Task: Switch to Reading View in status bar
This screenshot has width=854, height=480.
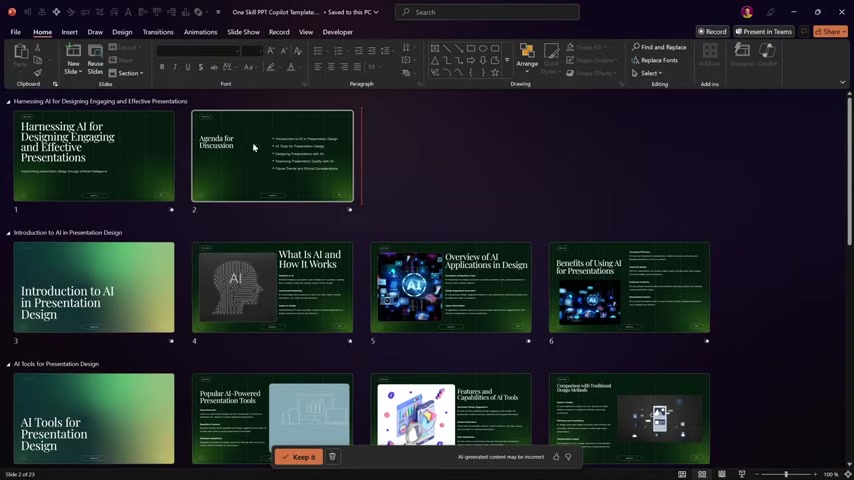Action: click(722, 475)
